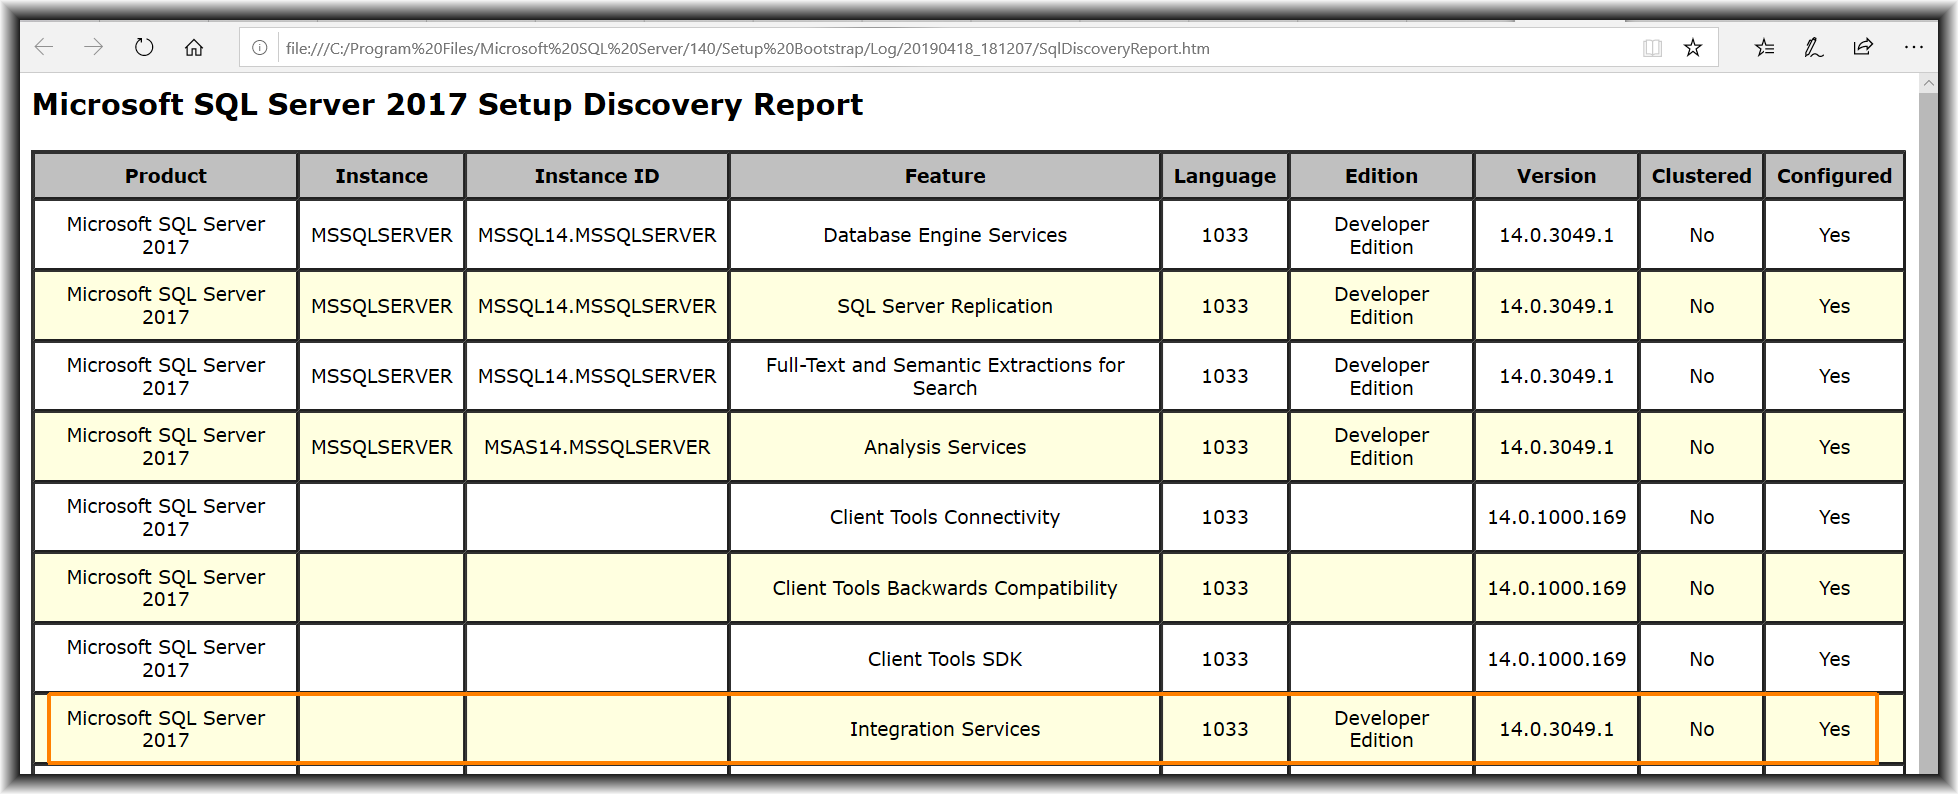Open Add notes pen icon
1958x794 pixels.
click(x=1814, y=47)
